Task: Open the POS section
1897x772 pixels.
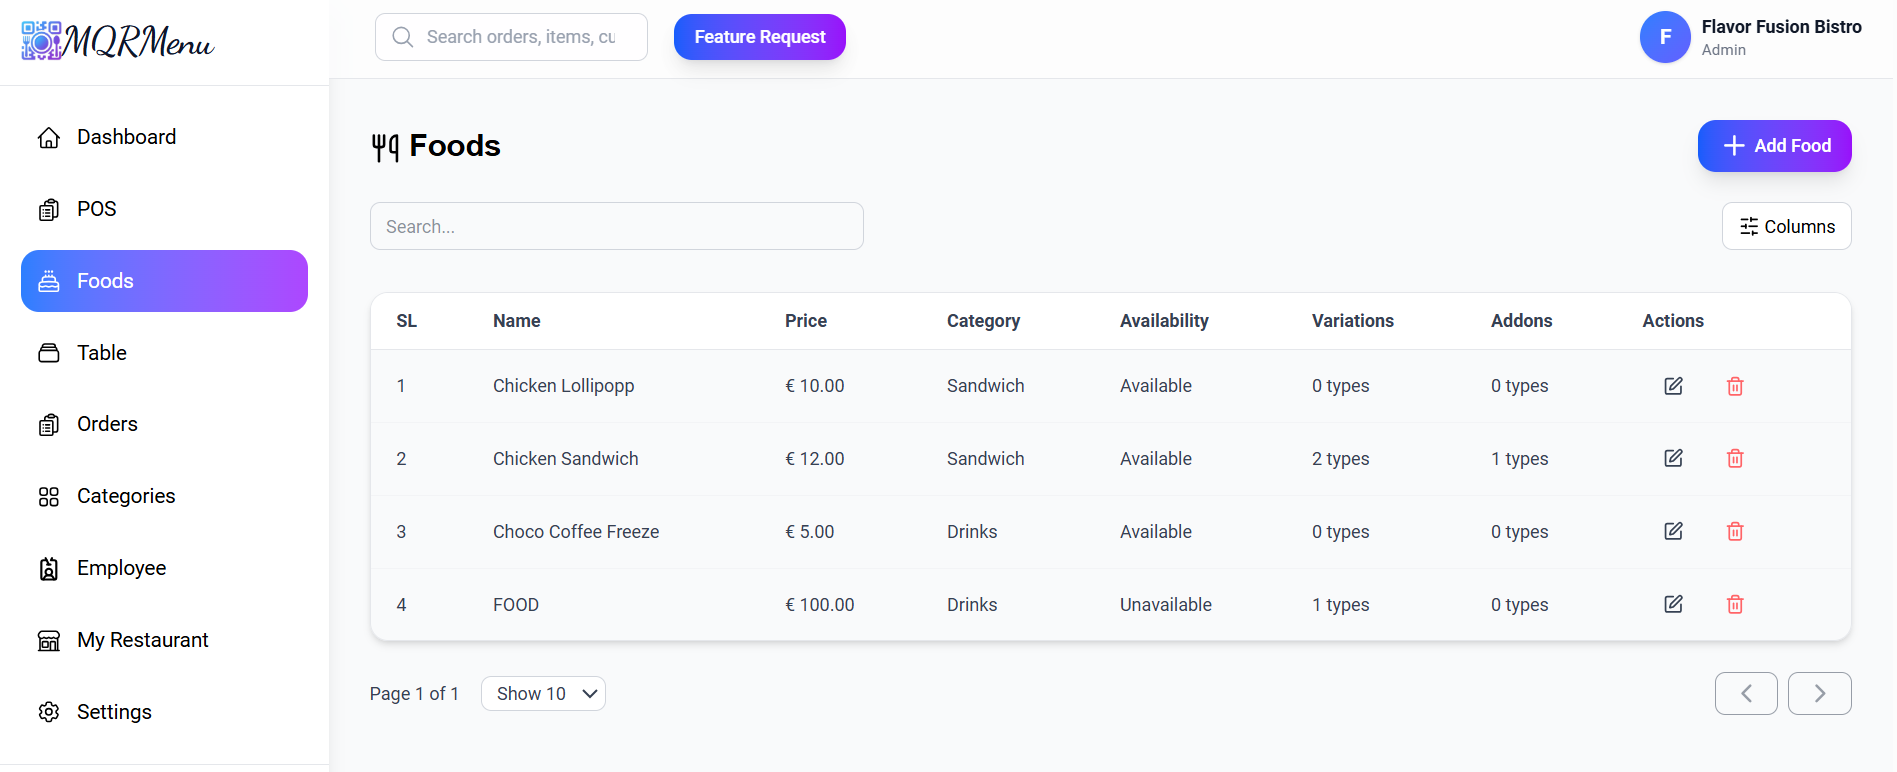Action: 96,209
